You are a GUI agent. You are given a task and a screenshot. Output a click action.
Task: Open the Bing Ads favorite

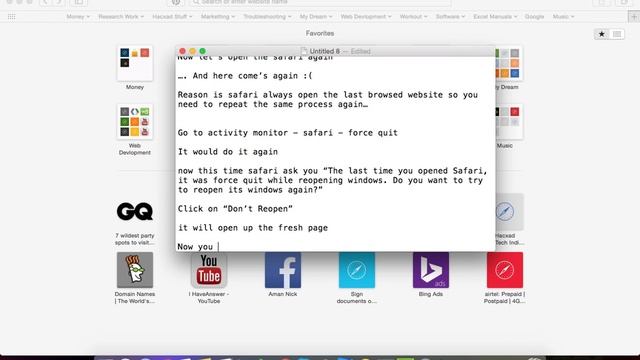click(x=431, y=270)
